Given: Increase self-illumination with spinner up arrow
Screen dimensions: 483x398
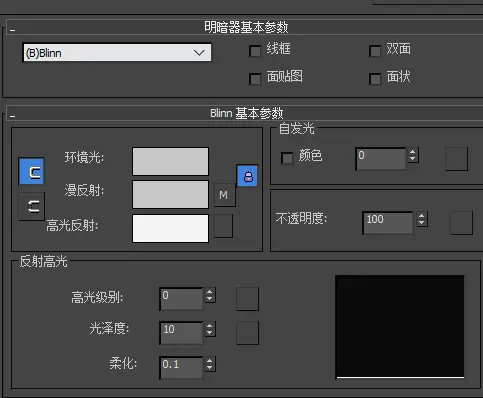Looking at the screenshot, I should pos(413,152).
